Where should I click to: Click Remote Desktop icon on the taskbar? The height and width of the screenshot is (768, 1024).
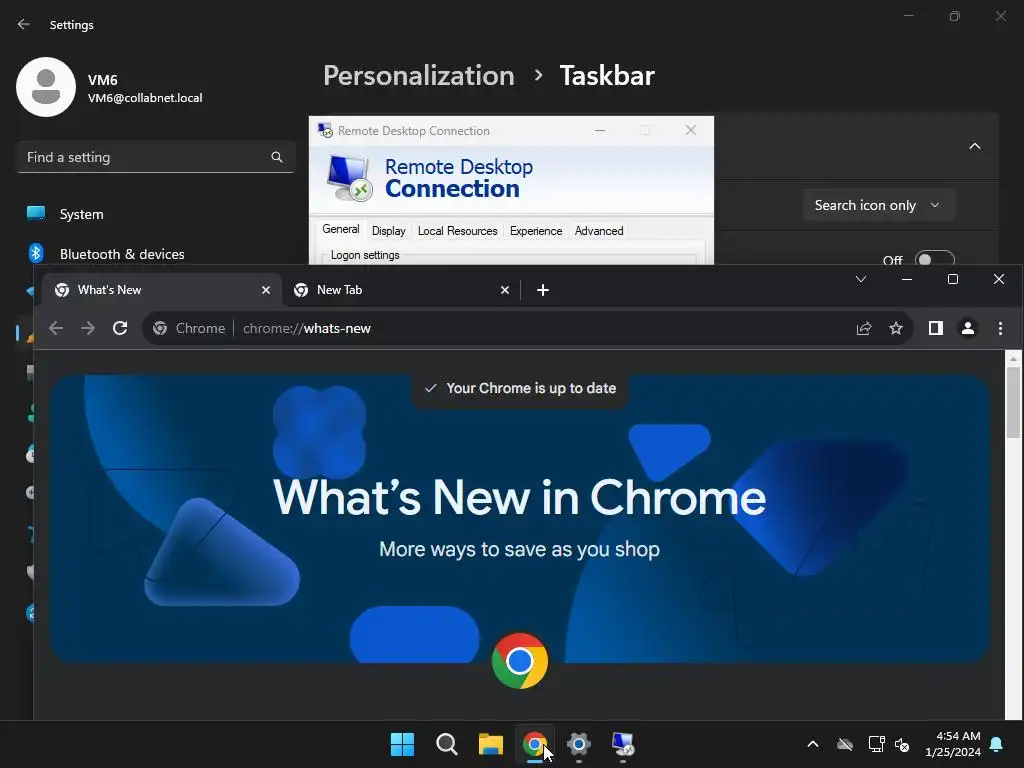(x=623, y=744)
